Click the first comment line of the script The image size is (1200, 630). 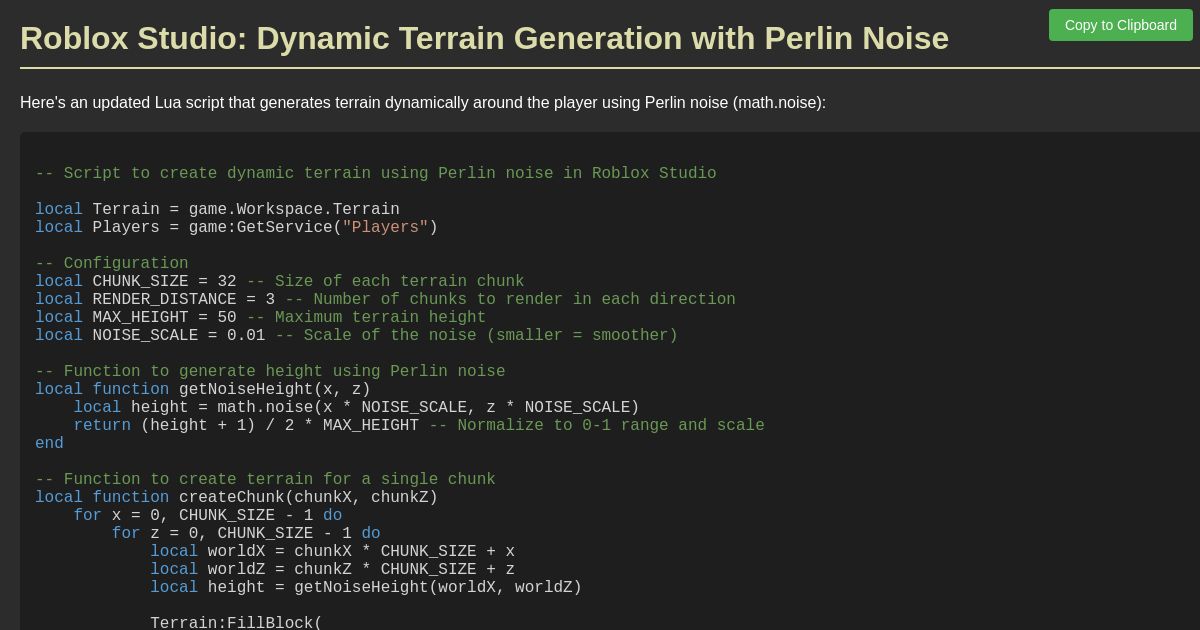[x=375, y=173]
